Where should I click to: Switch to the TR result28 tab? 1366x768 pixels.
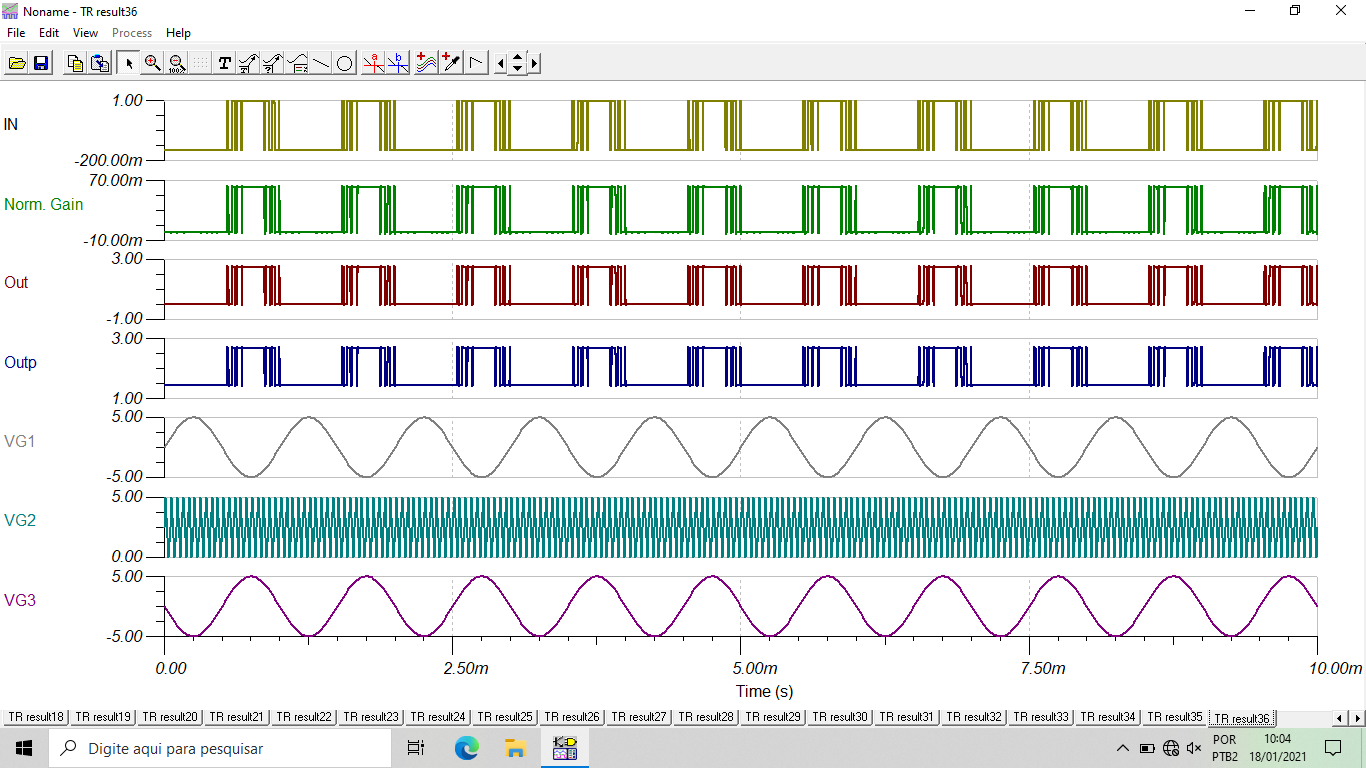[706, 717]
